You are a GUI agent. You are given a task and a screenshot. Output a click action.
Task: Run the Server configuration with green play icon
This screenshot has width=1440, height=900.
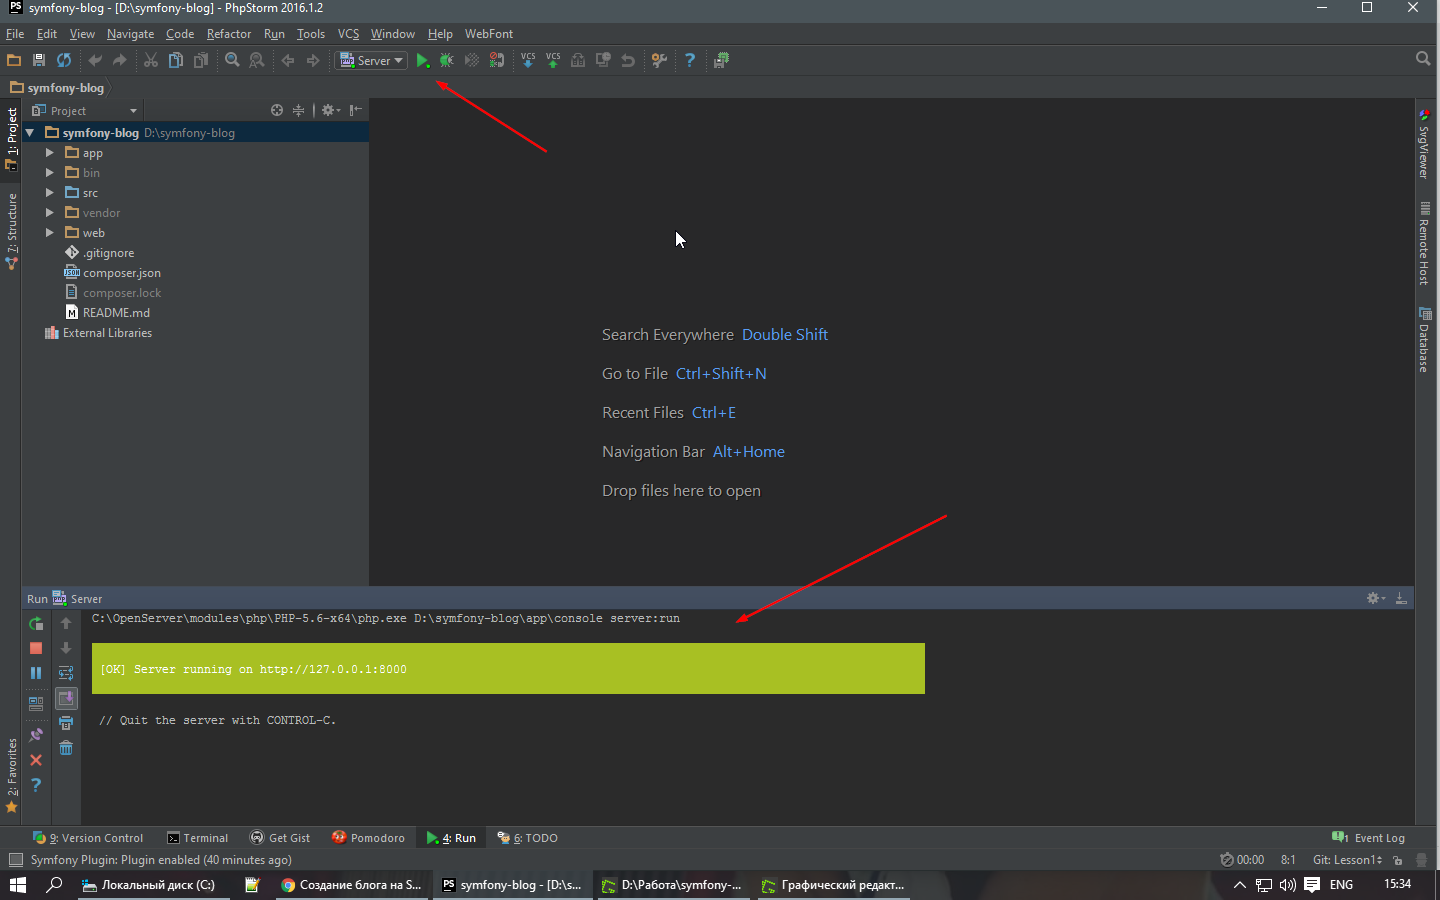point(423,60)
